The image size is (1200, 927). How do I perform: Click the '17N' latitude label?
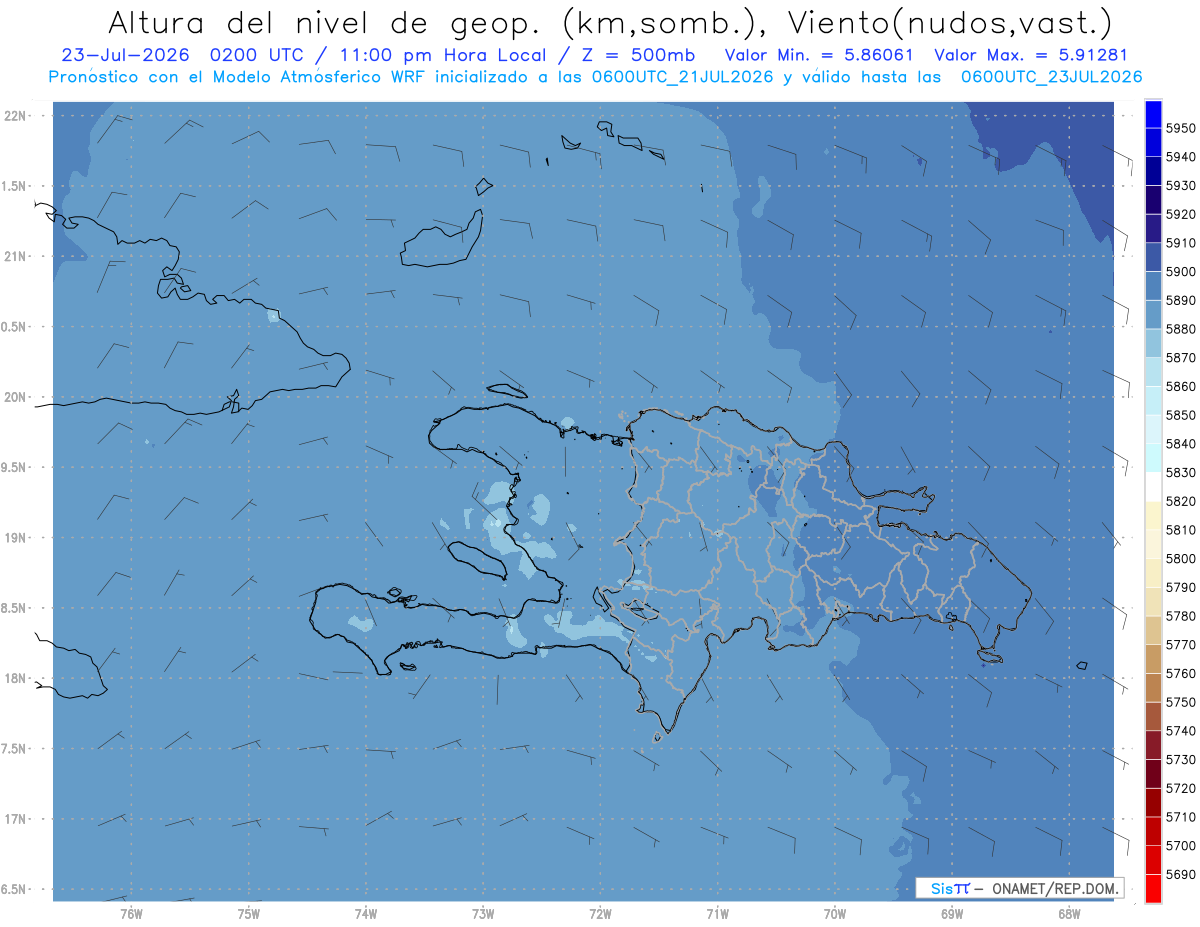[x=15, y=818]
